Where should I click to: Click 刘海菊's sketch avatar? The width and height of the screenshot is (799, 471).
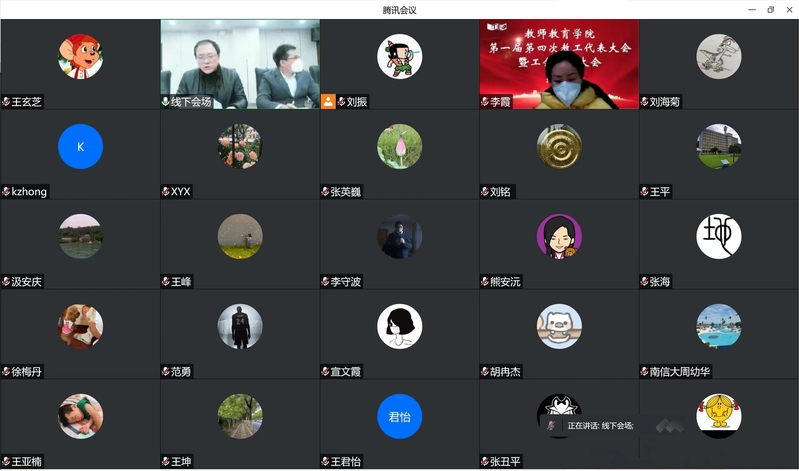click(719, 57)
